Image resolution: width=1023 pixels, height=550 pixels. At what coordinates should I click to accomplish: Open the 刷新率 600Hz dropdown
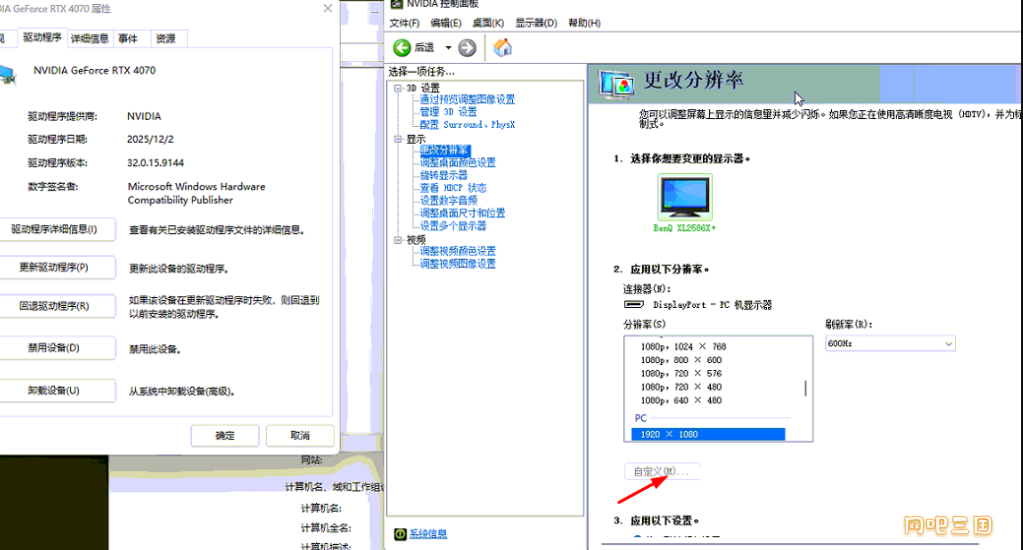point(890,343)
